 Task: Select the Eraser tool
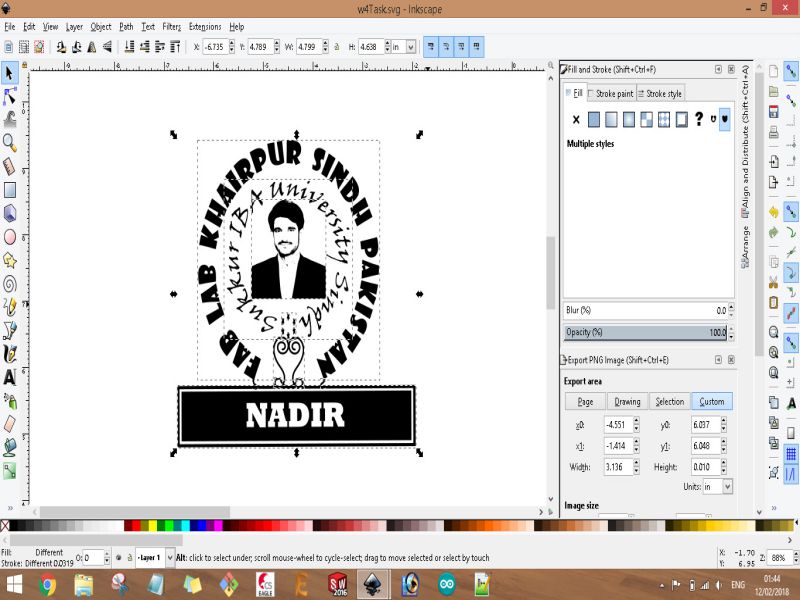pos(10,424)
